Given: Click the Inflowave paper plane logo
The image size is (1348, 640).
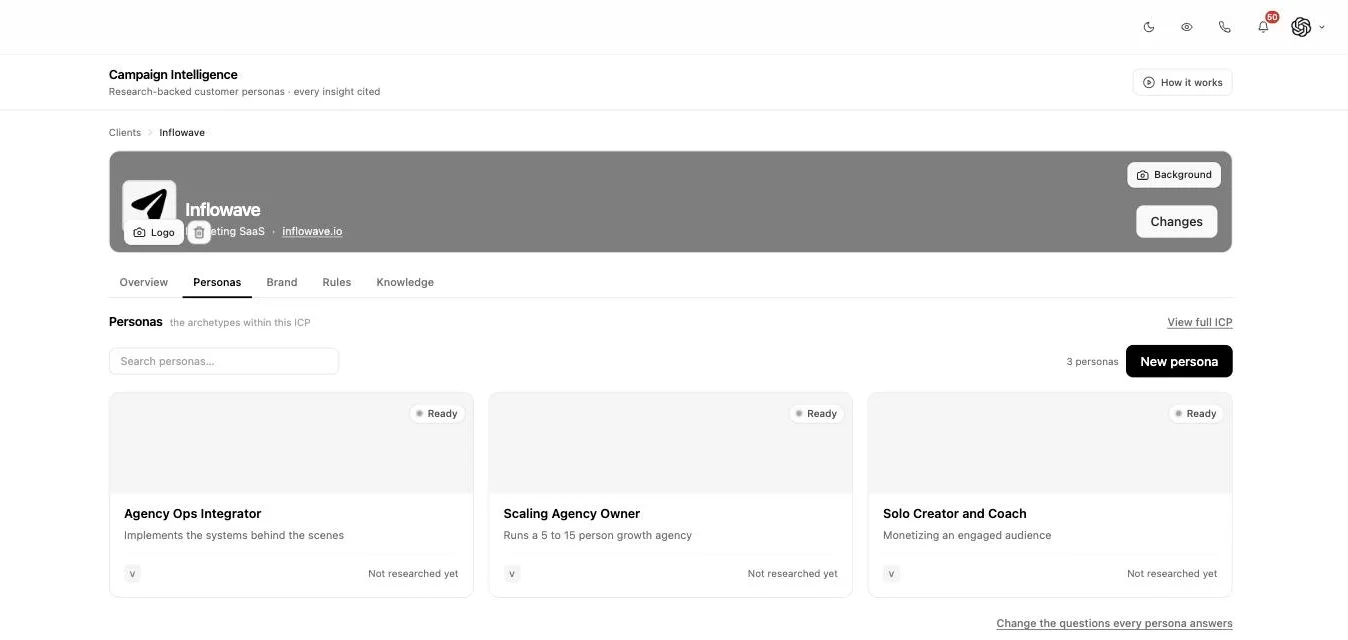Looking at the screenshot, I should pyautogui.click(x=149, y=203).
